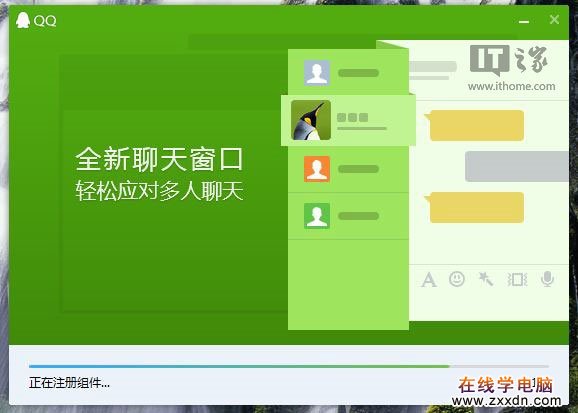Click the grey reply chat bubble
Image resolution: width=578 pixels, height=413 pixels.
tap(517, 166)
